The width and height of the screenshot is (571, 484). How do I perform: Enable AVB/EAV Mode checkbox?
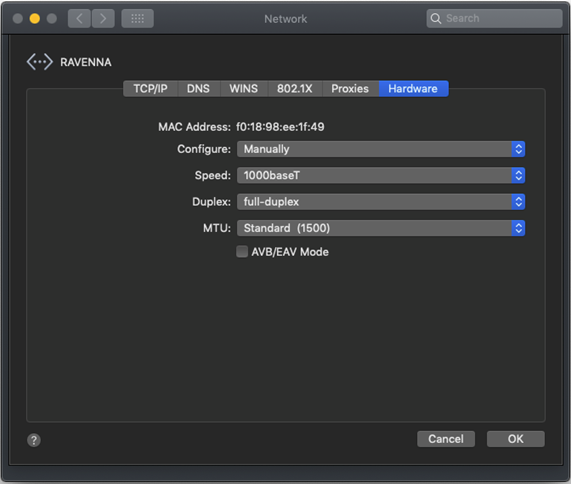pos(242,252)
